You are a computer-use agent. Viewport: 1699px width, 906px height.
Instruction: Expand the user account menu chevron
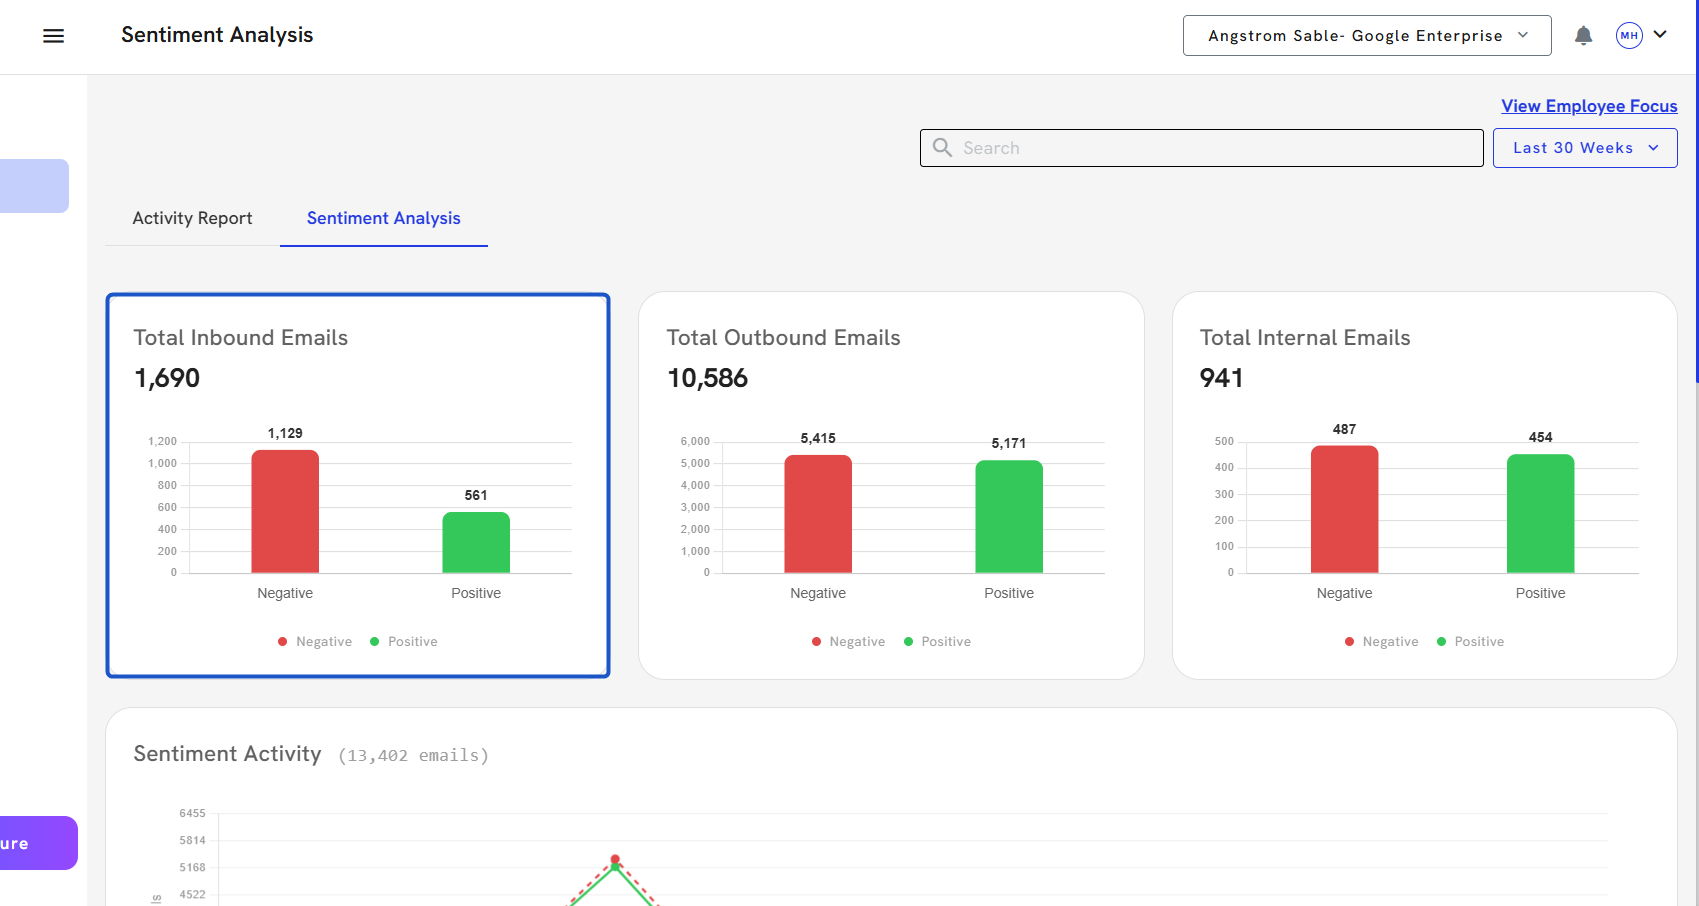tap(1660, 35)
